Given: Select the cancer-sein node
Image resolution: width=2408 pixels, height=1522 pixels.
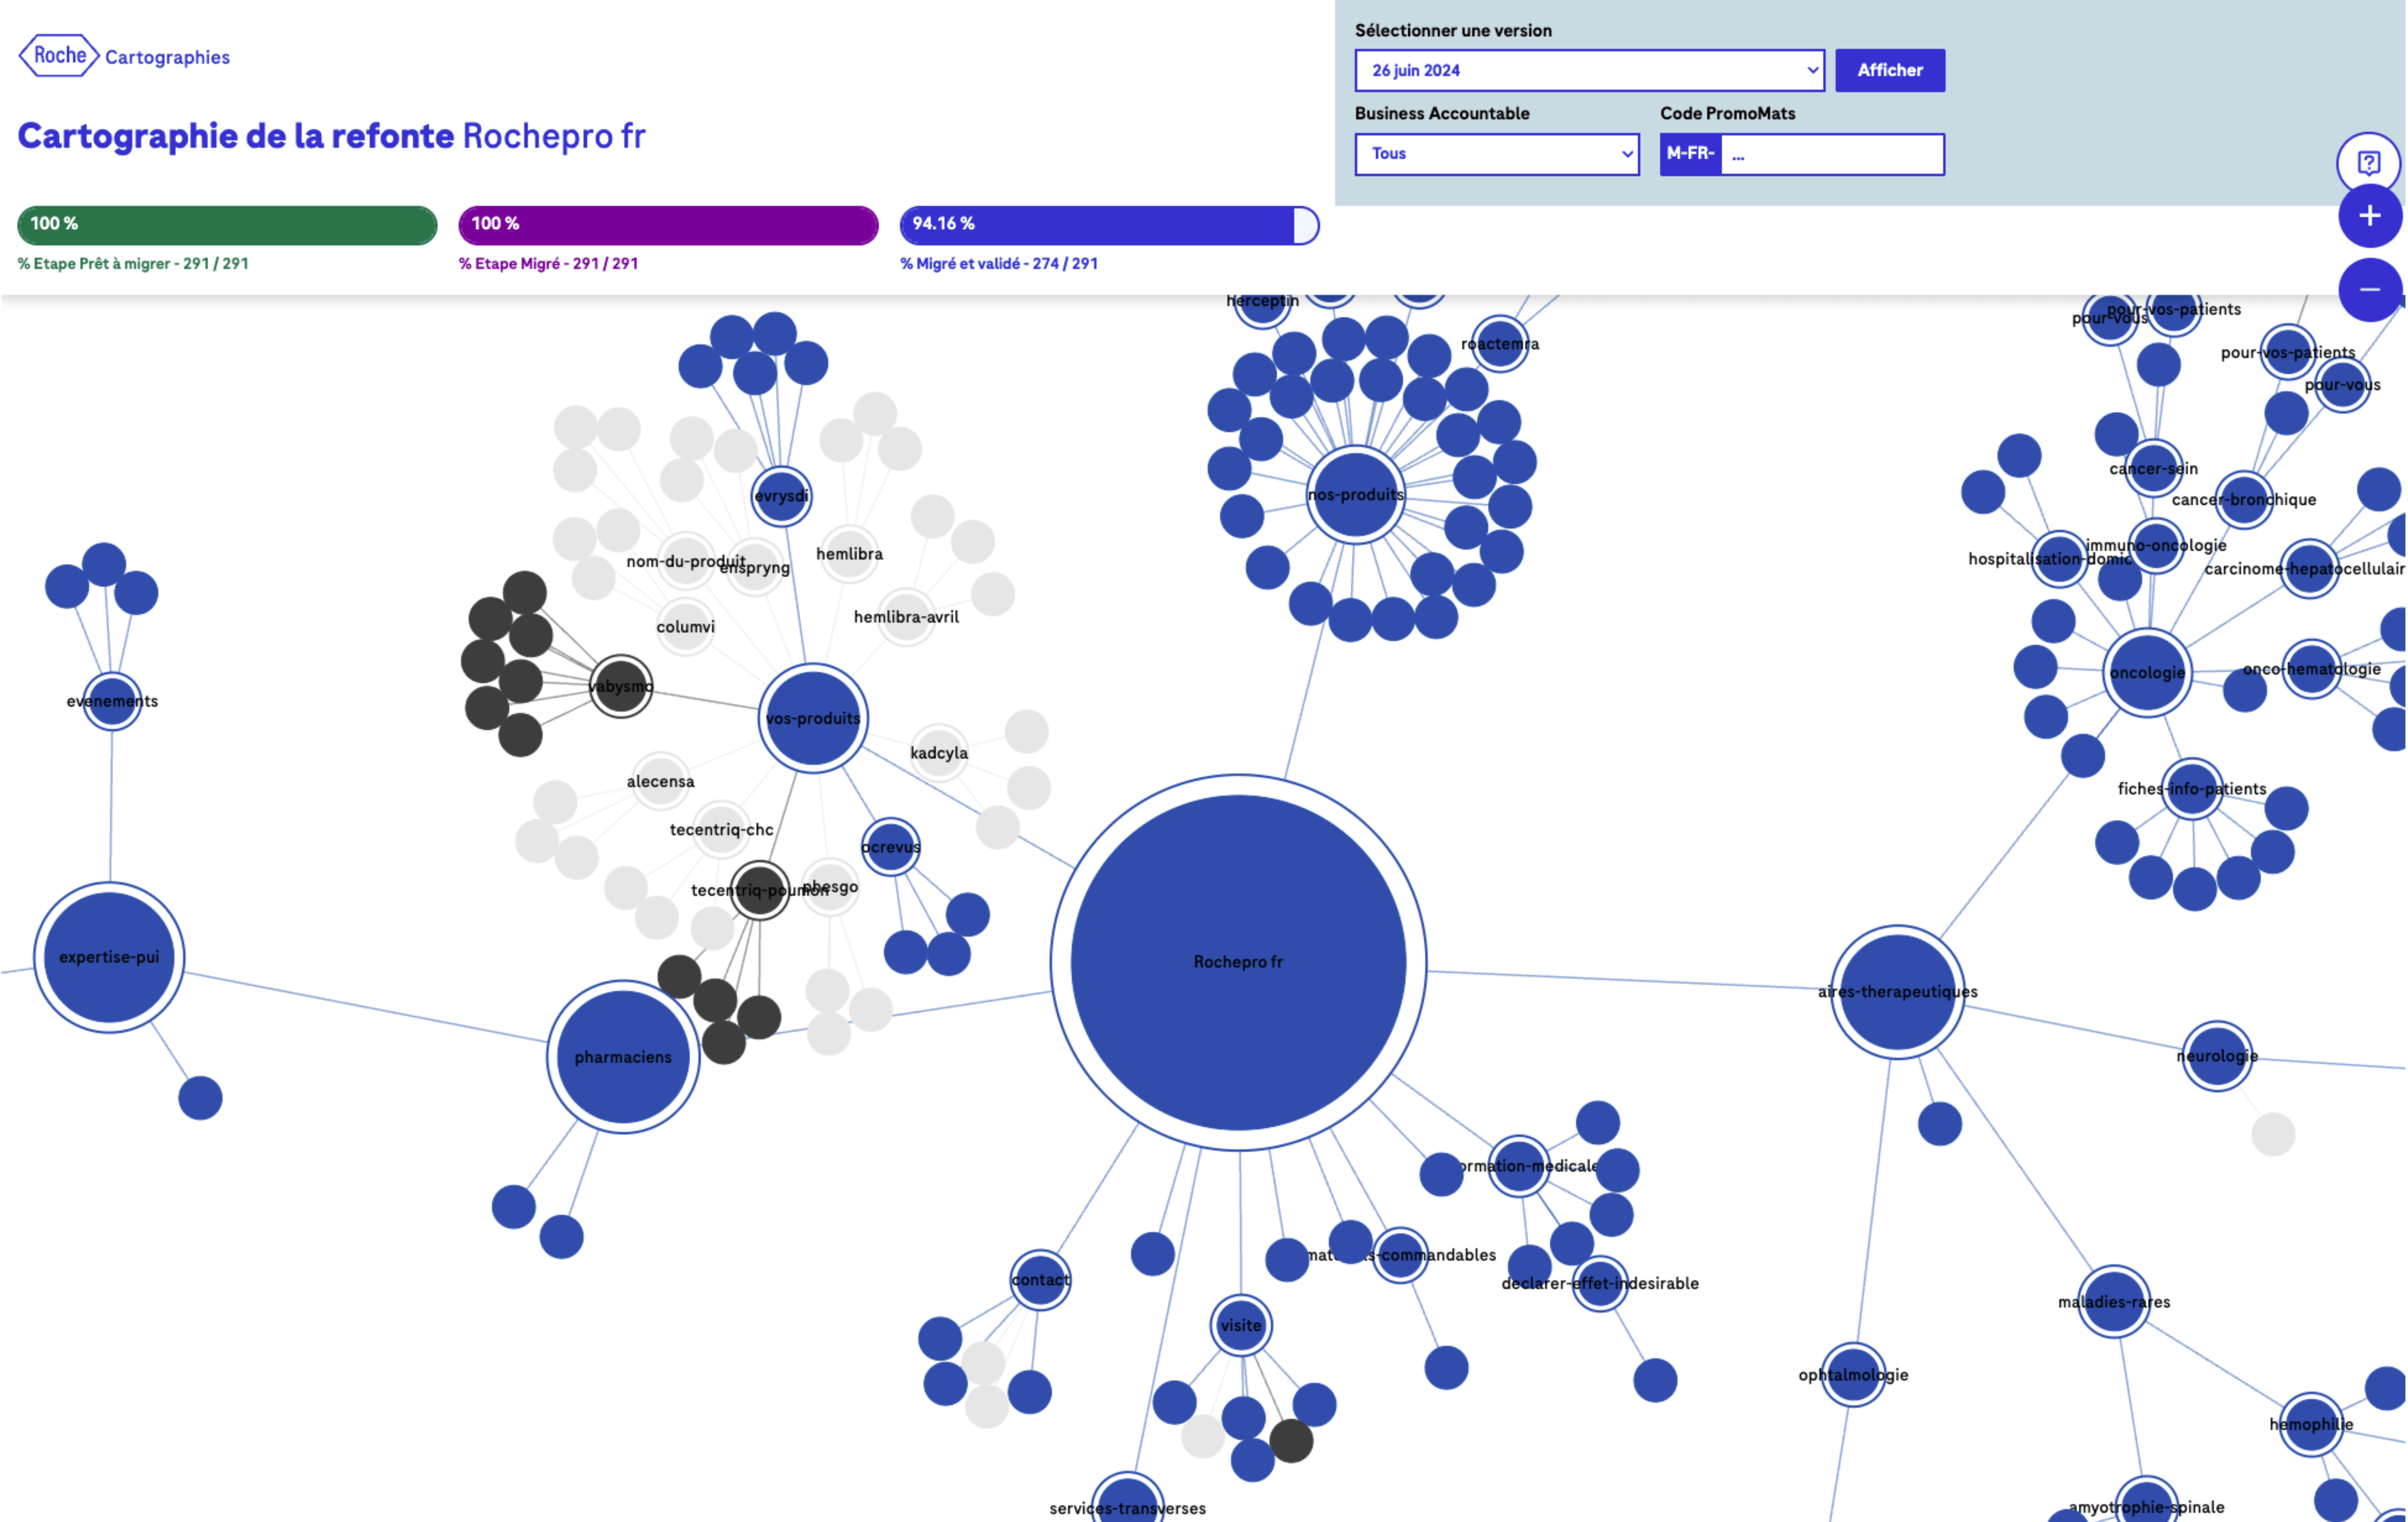Looking at the screenshot, I should pyautogui.click(x=2153, y=468).
